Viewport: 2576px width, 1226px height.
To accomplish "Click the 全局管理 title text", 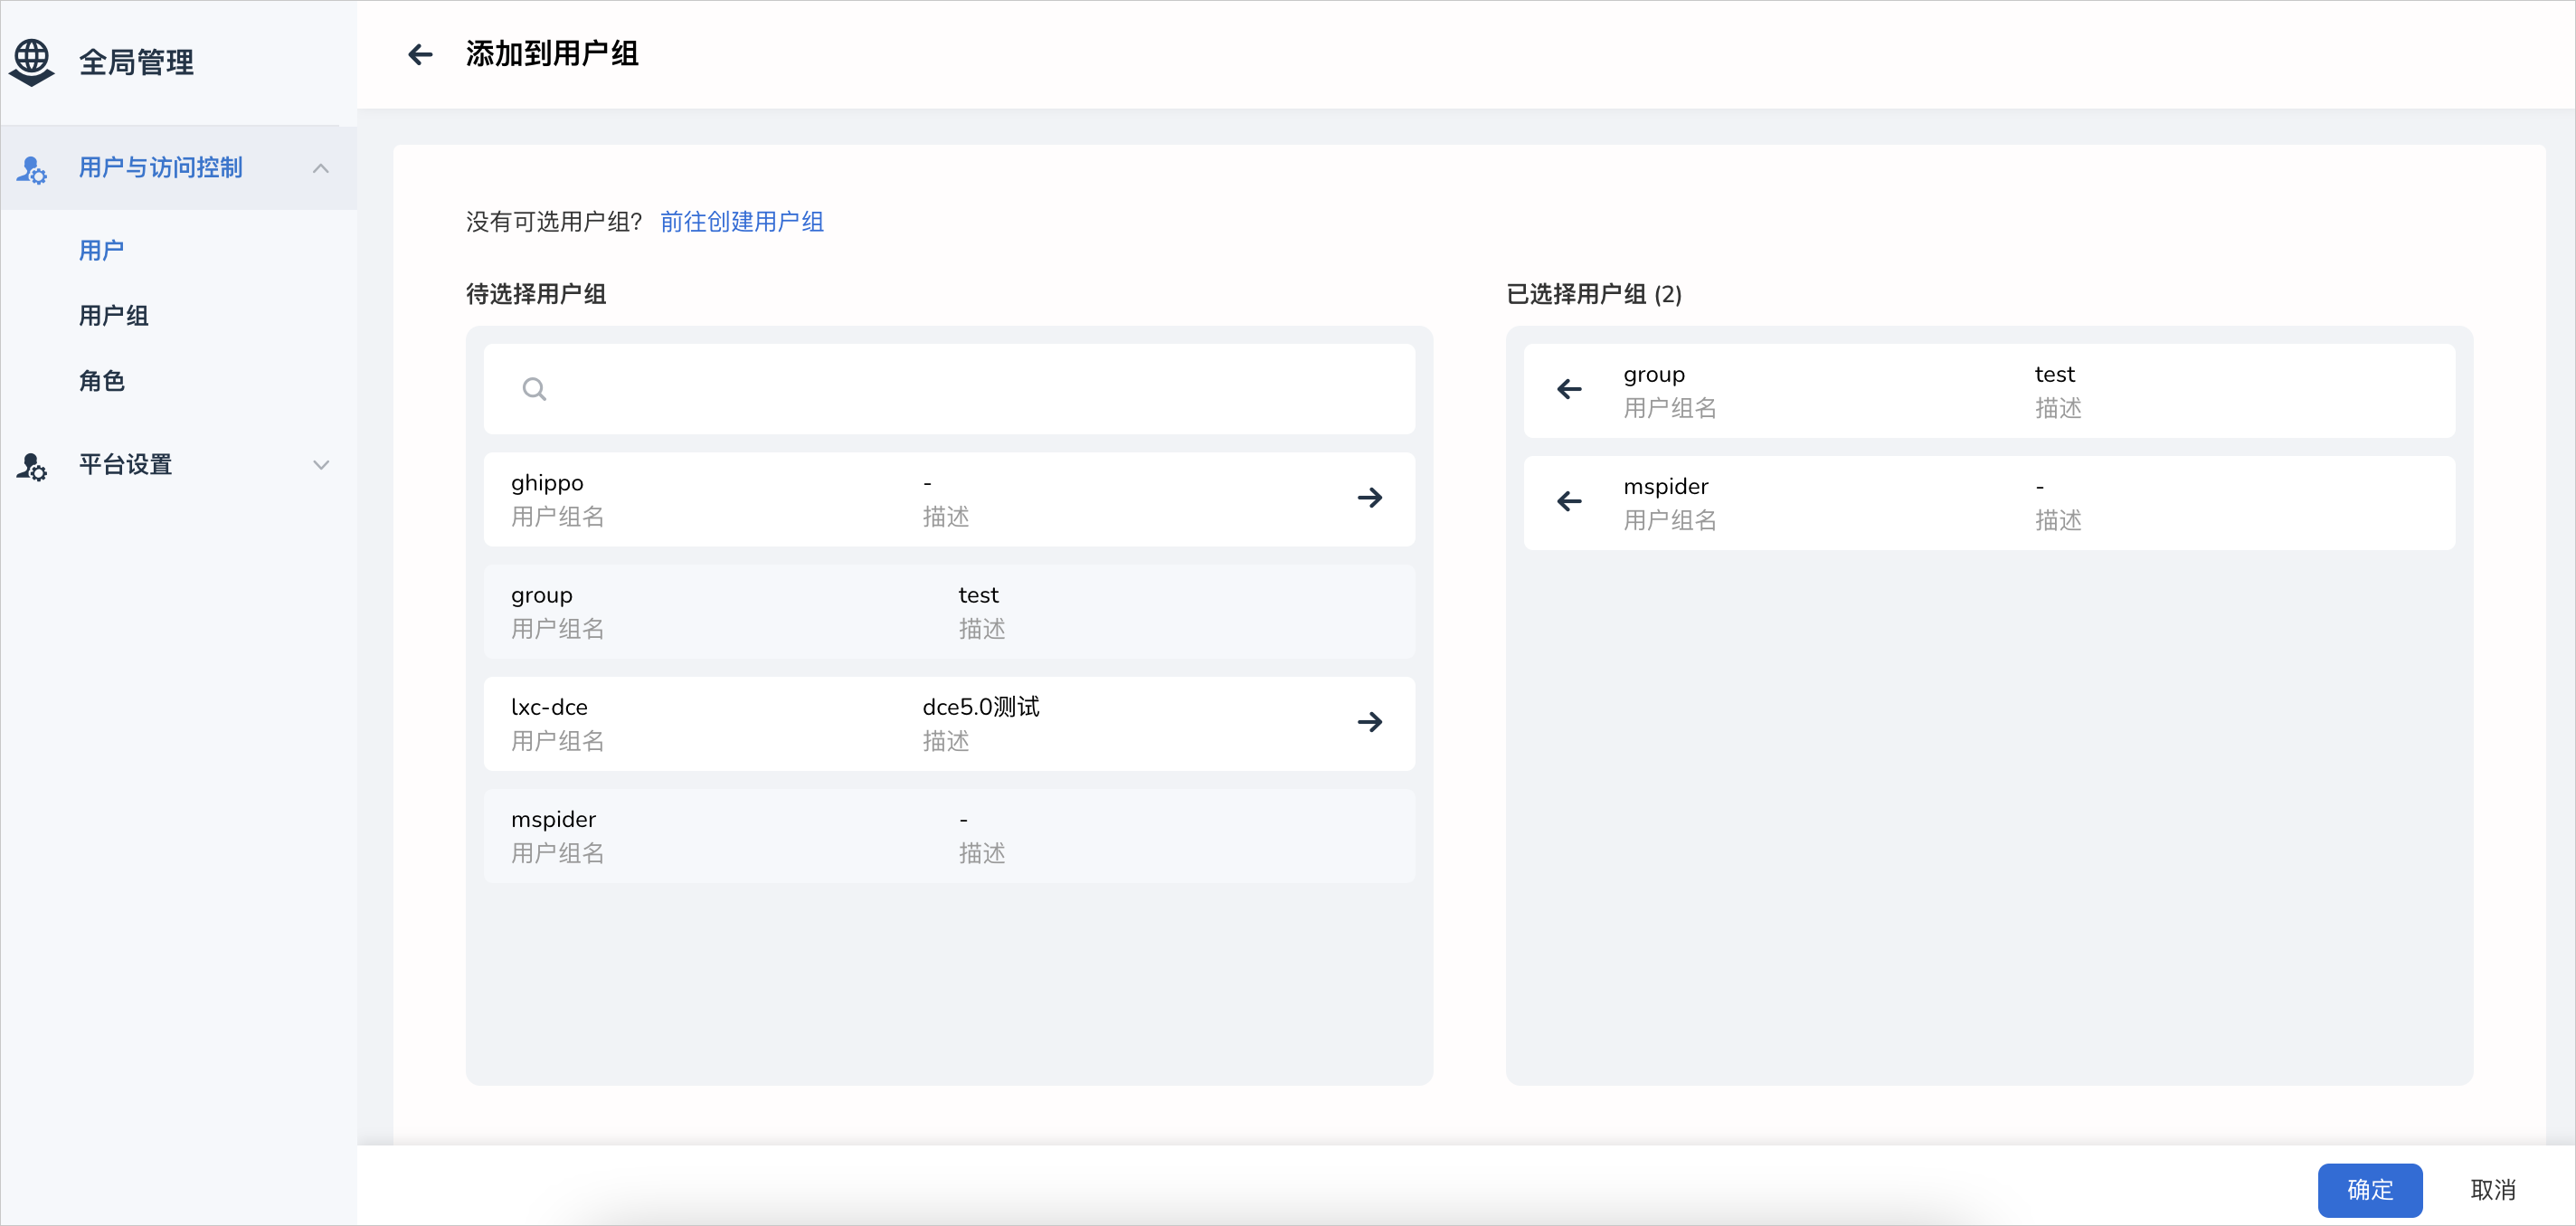I will pyautogui.click(x=137, y=62).
